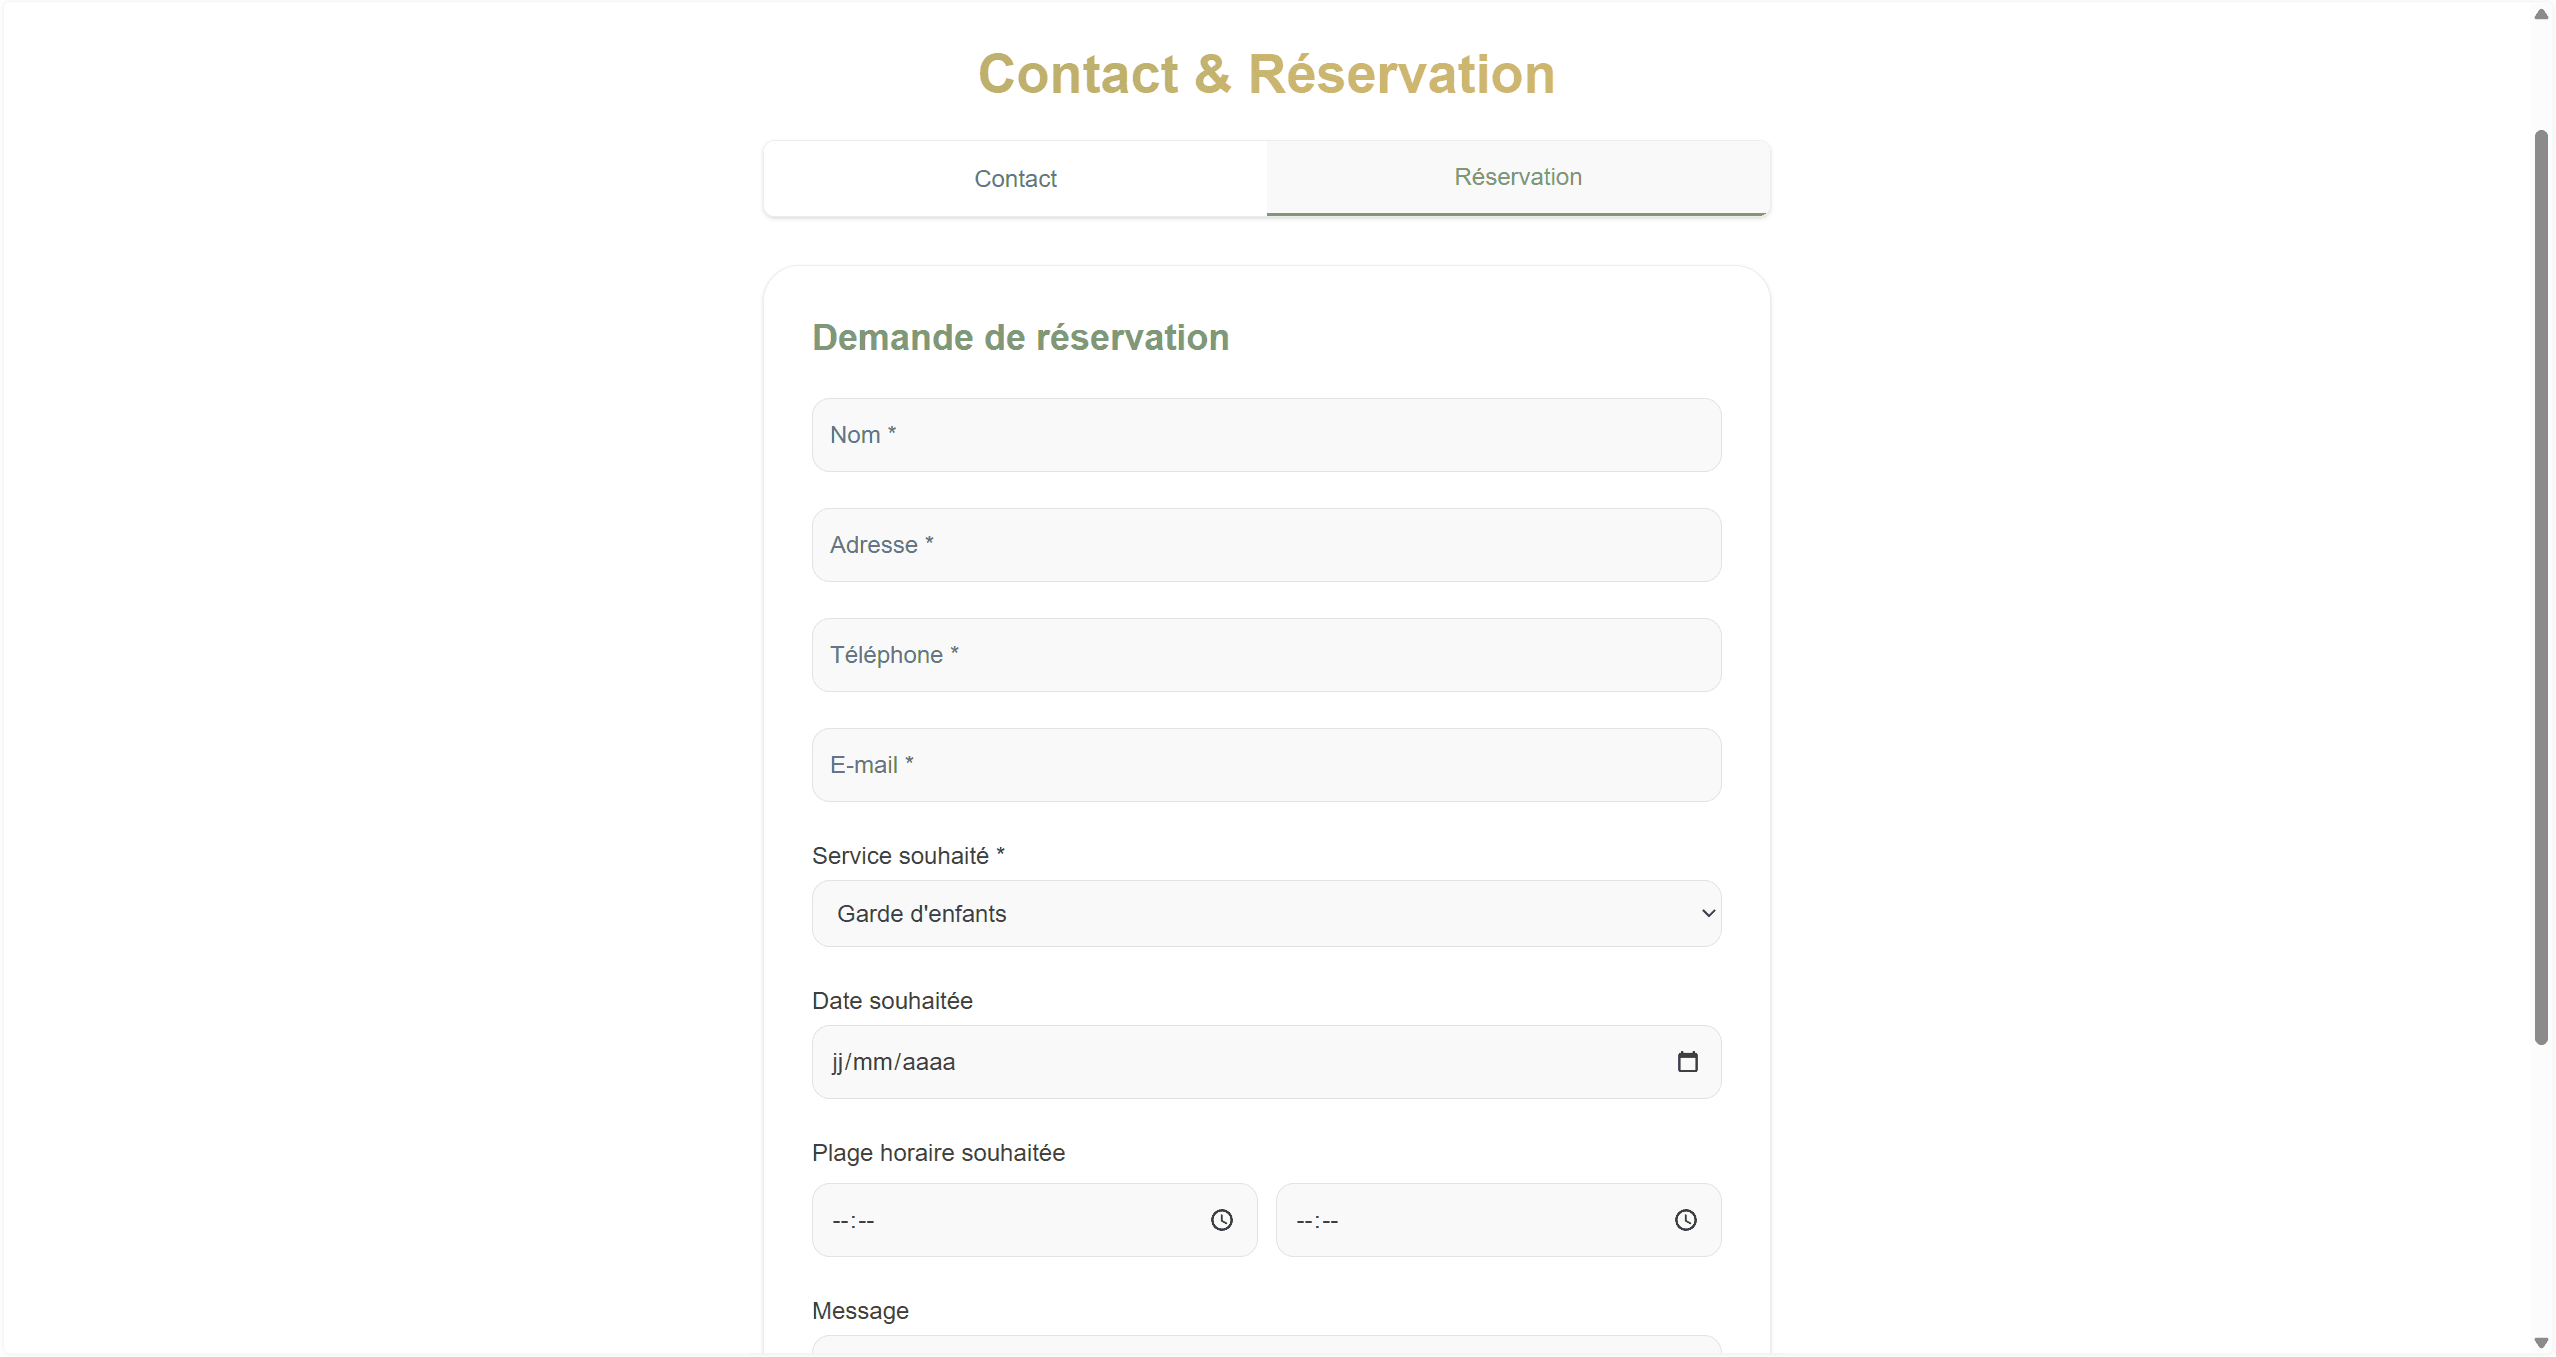Viewport: 2556px width, 1357px height.
Task: Click the start time clock icon
Action: coord(1221,1220)
